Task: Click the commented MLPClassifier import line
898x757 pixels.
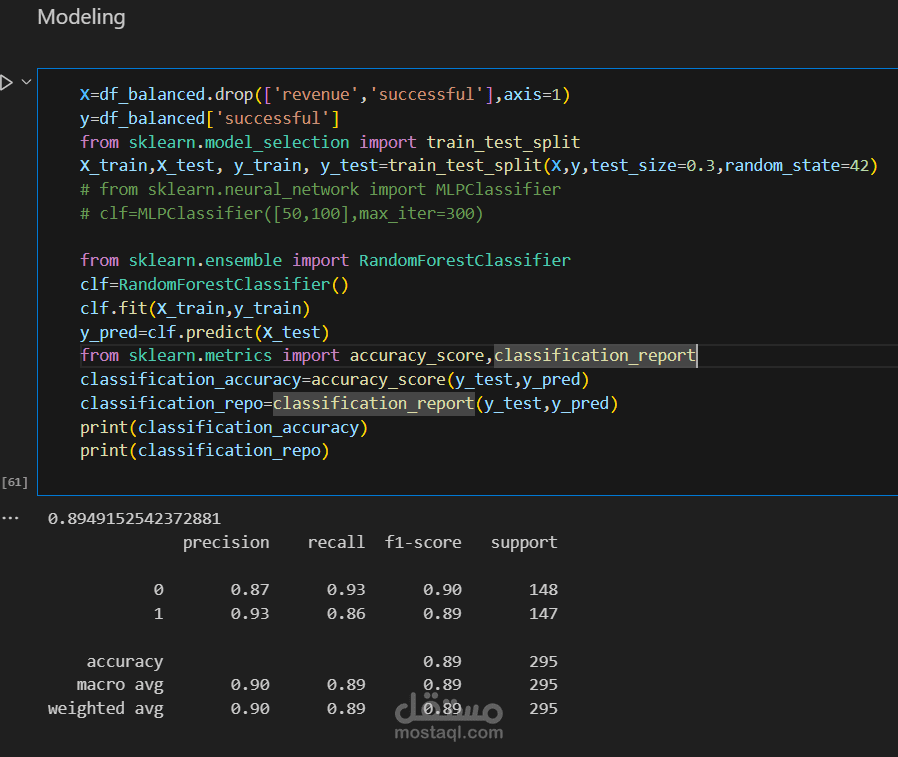Action: pyautogui.click(x=320, y=190)
